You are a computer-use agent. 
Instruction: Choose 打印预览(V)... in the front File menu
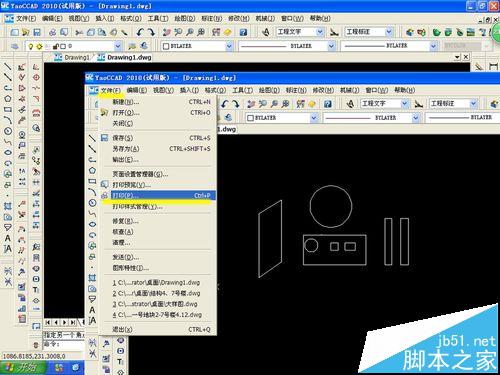click(x=158, y=185)
